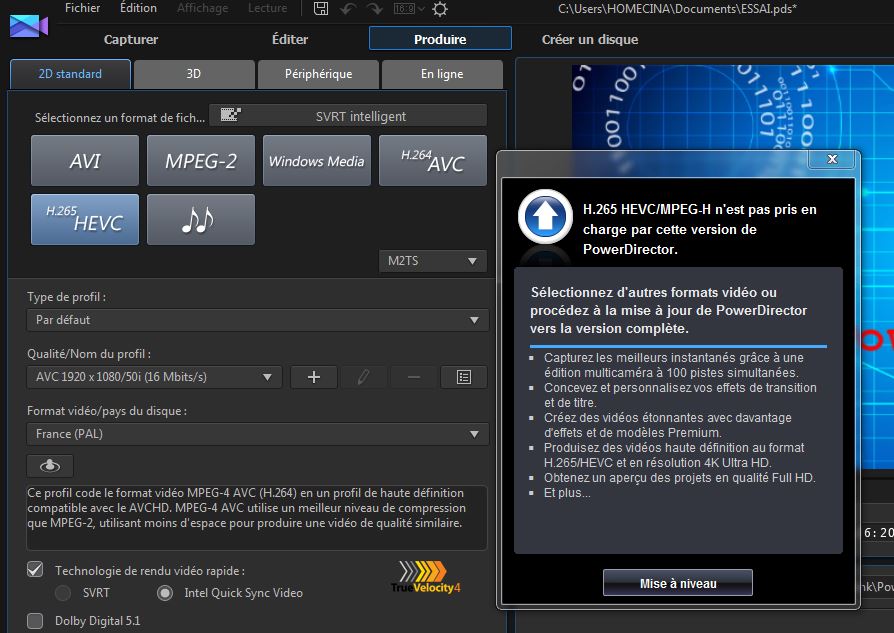This screenshot has width=894, height=633.
Task: Switch to the 3D tab
Action: 194,74
